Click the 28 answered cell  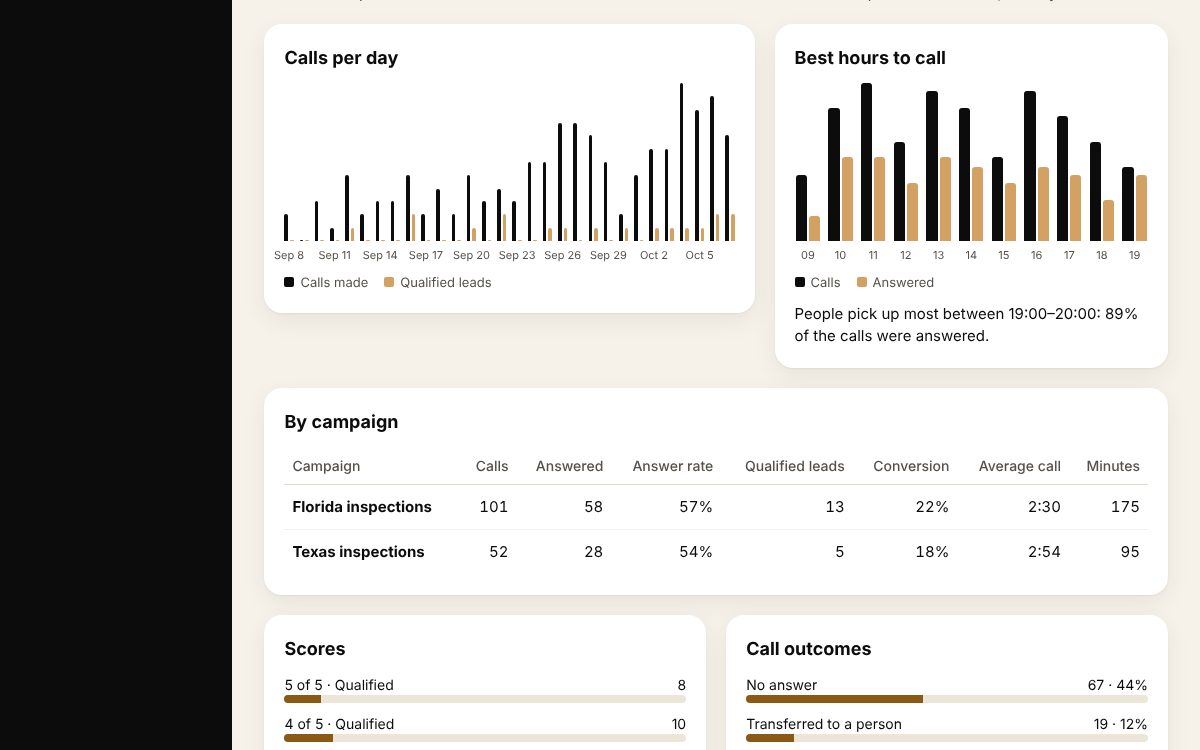pyautogui.click(x=594, y=552)
